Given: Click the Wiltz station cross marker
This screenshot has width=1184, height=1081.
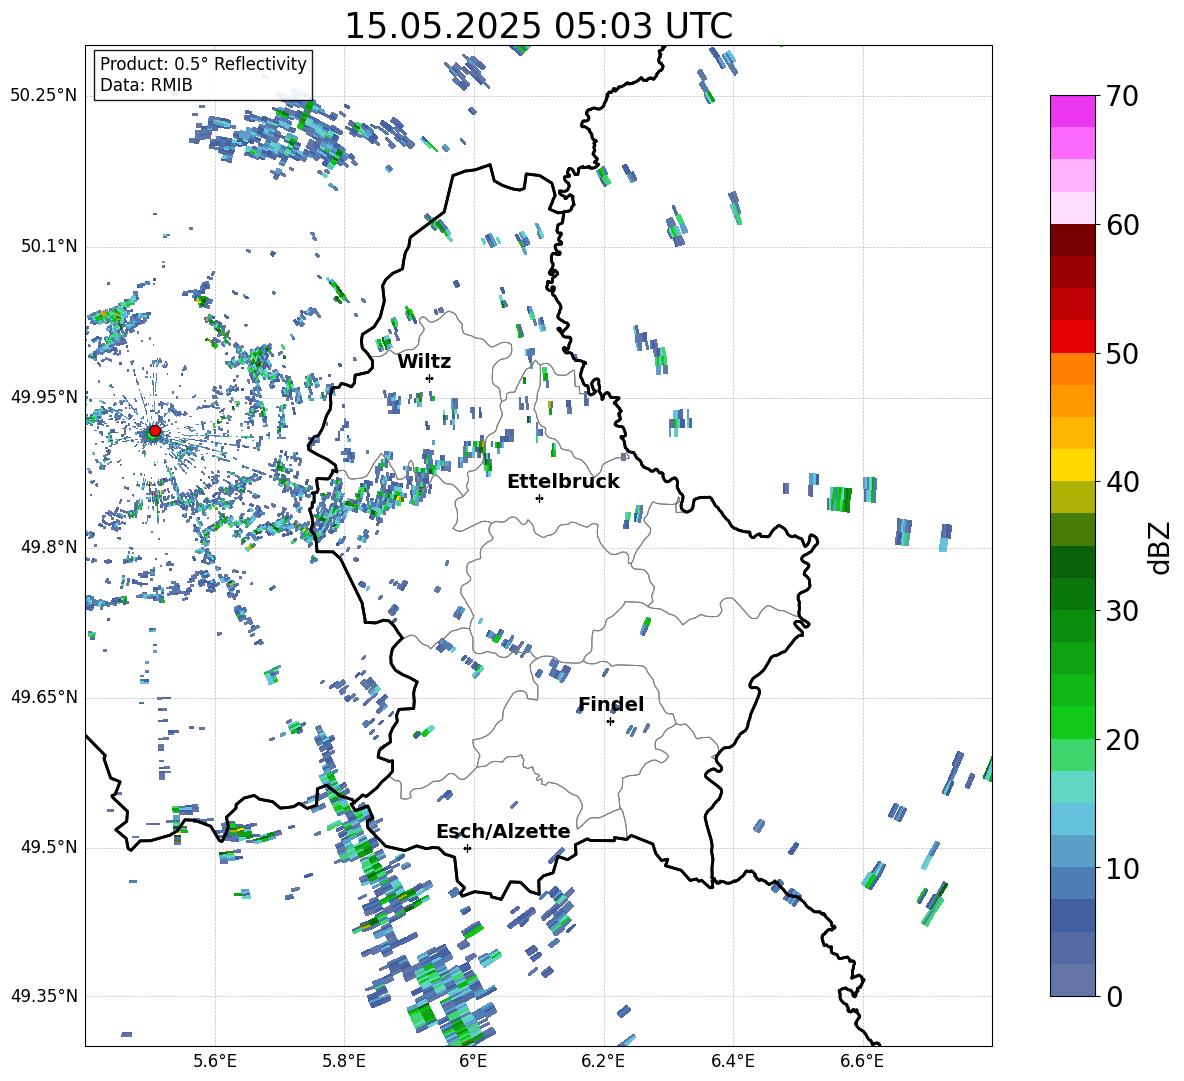Looking at the screenshot, I should pyautogui.click(x=430, y=378).
